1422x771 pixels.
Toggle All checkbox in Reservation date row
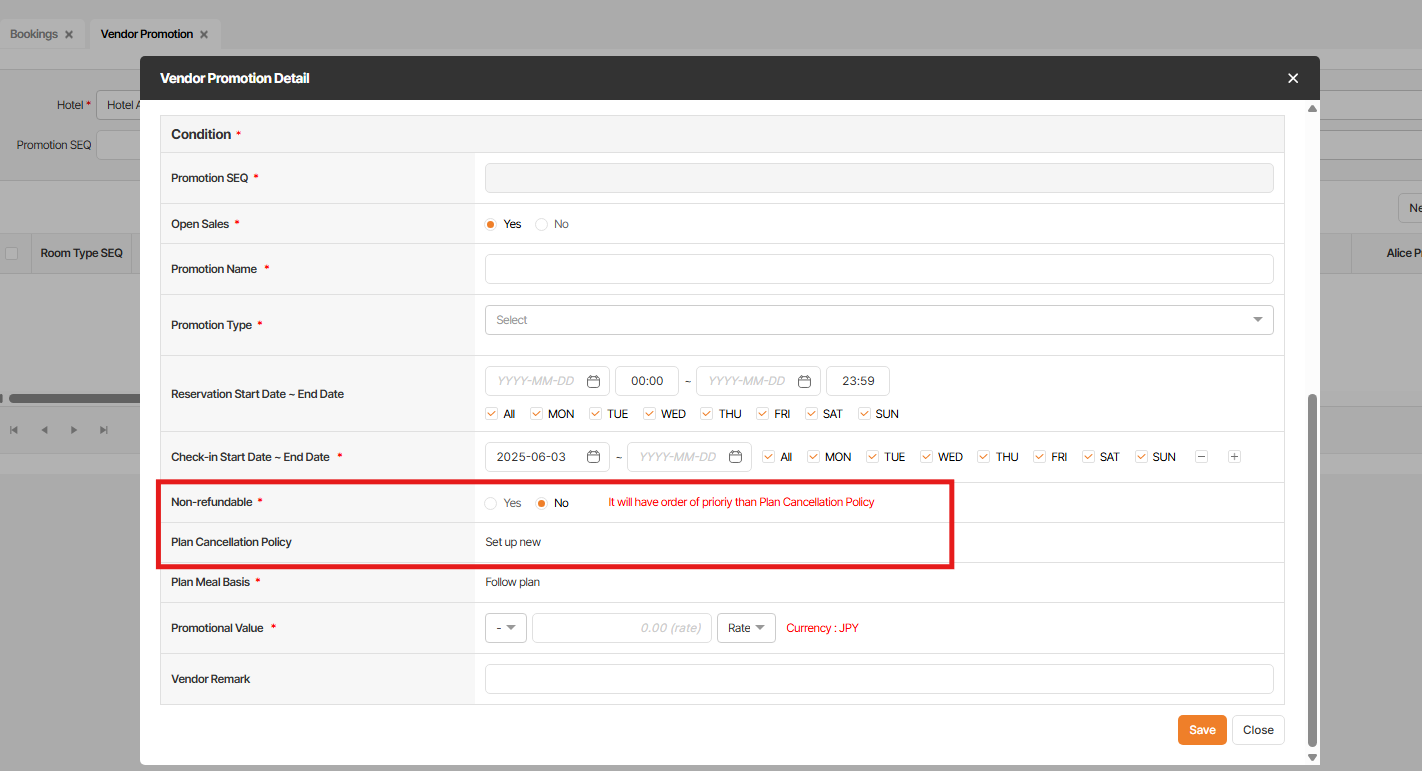[491, 414]
